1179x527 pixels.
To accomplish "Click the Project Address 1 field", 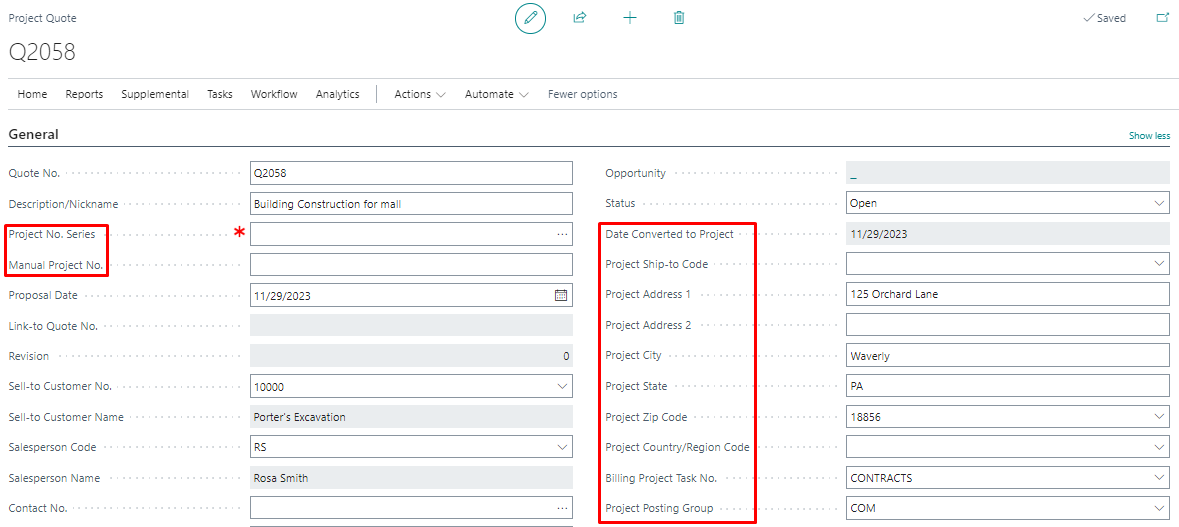I will click(1007, 295).
